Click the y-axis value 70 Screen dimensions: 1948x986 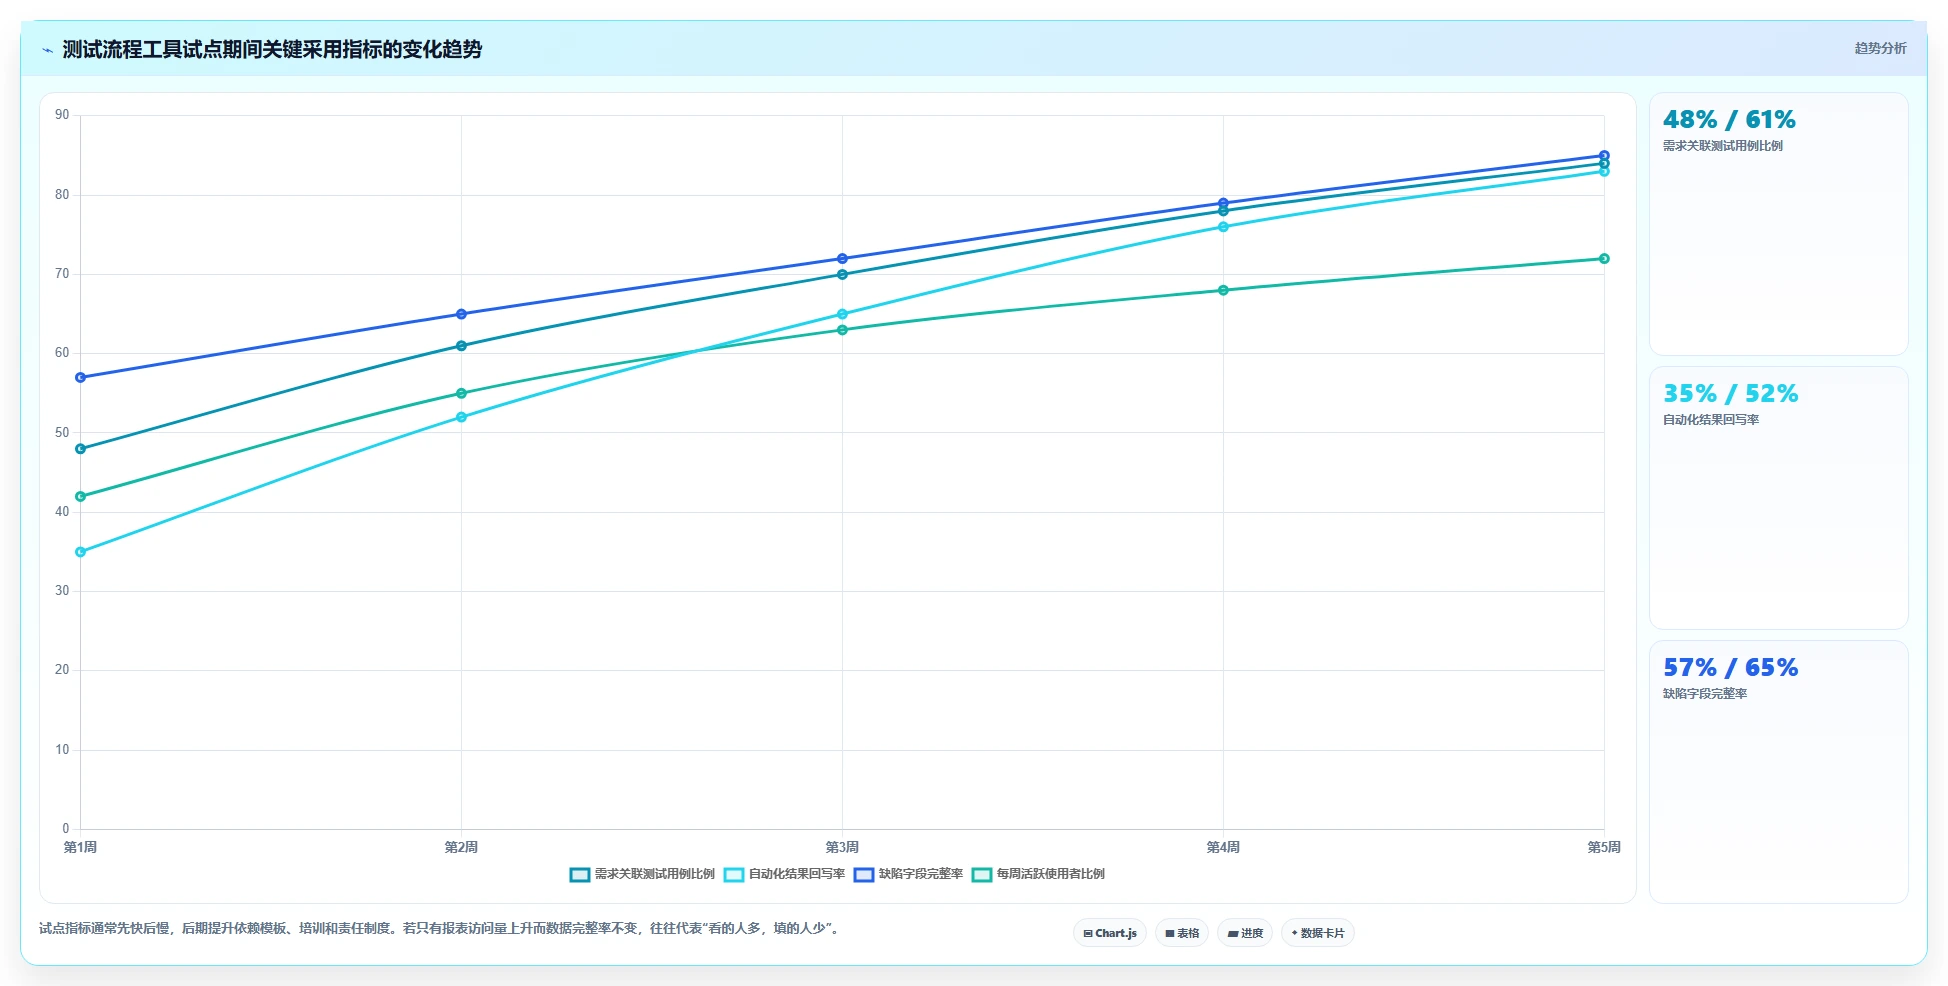tap(62, 274)
